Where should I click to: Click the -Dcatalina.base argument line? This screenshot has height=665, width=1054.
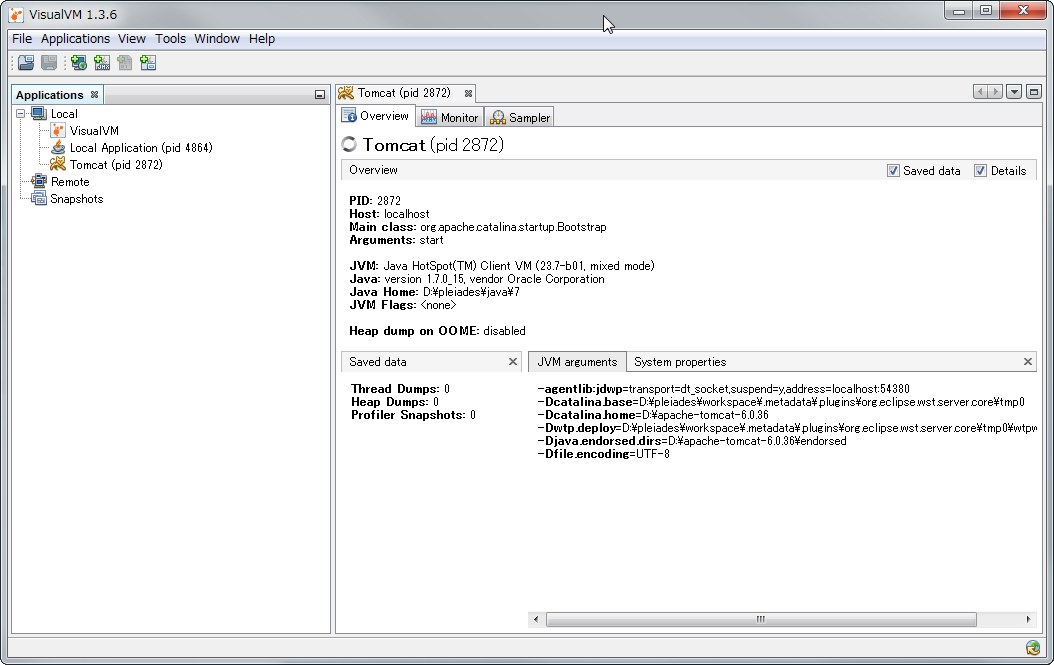tap(781, 401)
